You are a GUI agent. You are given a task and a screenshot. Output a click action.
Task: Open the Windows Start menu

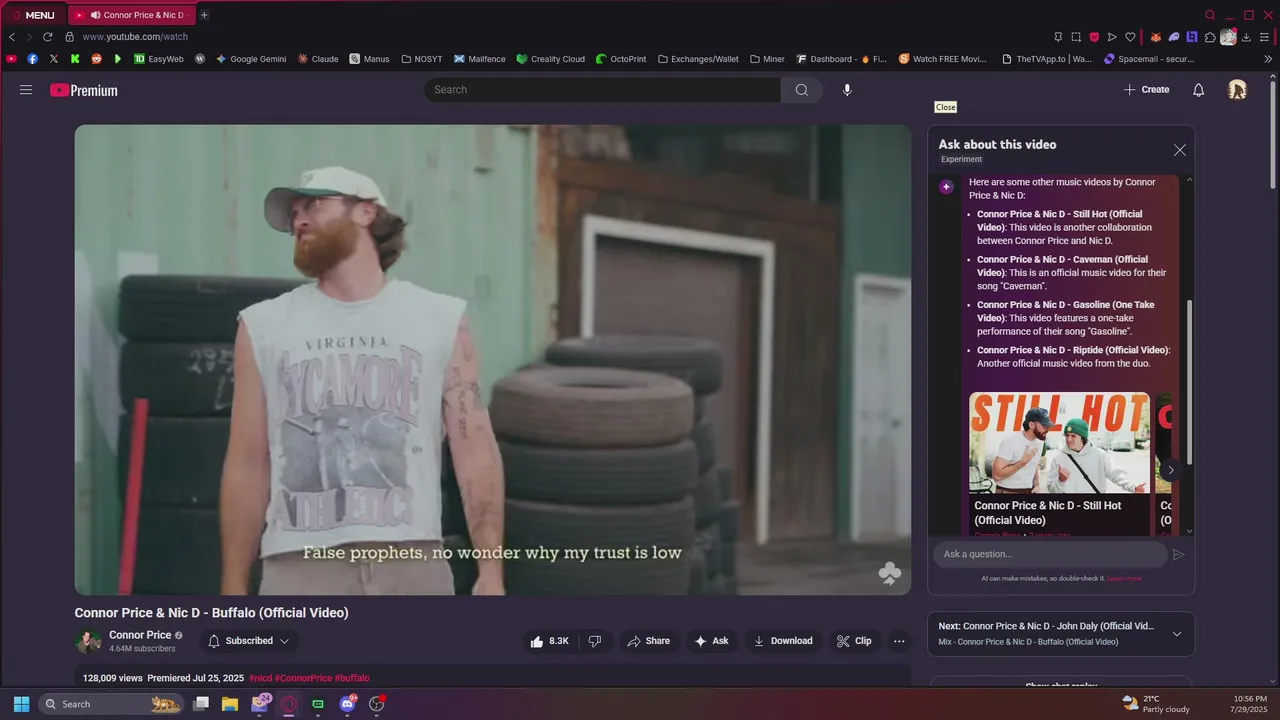[21, 704]
